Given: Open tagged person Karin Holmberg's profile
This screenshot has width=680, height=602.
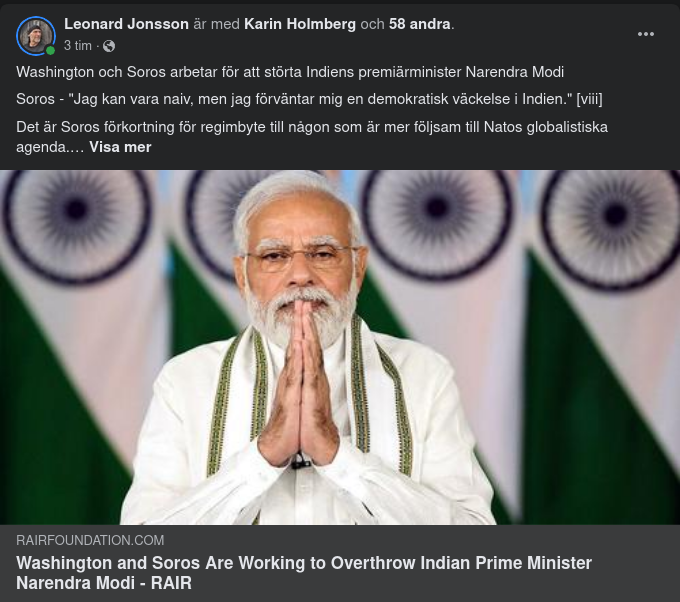Looking at the screenshot, I should pyautogui.click(x=300, y=24).
